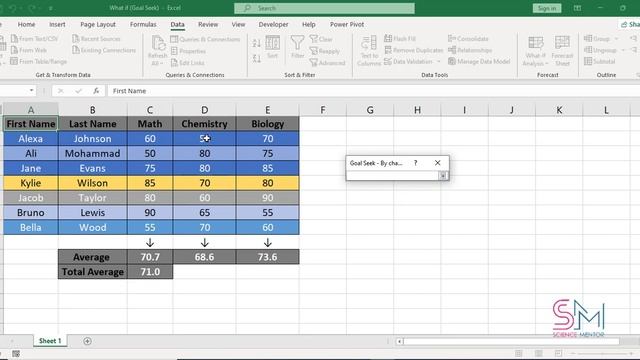Select the Chemistry header cell
Image resolution: width=640 pixels, height=360 pixels.
coord(204,124)
